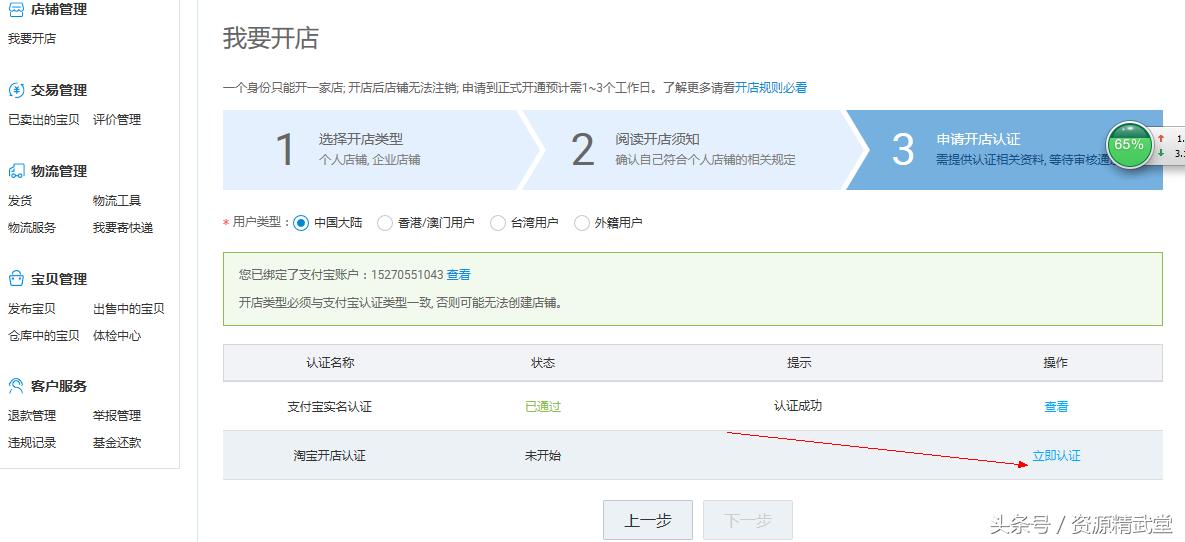Open 退款管理 in sidebar

pyautogui.click(x=32, y=416)
